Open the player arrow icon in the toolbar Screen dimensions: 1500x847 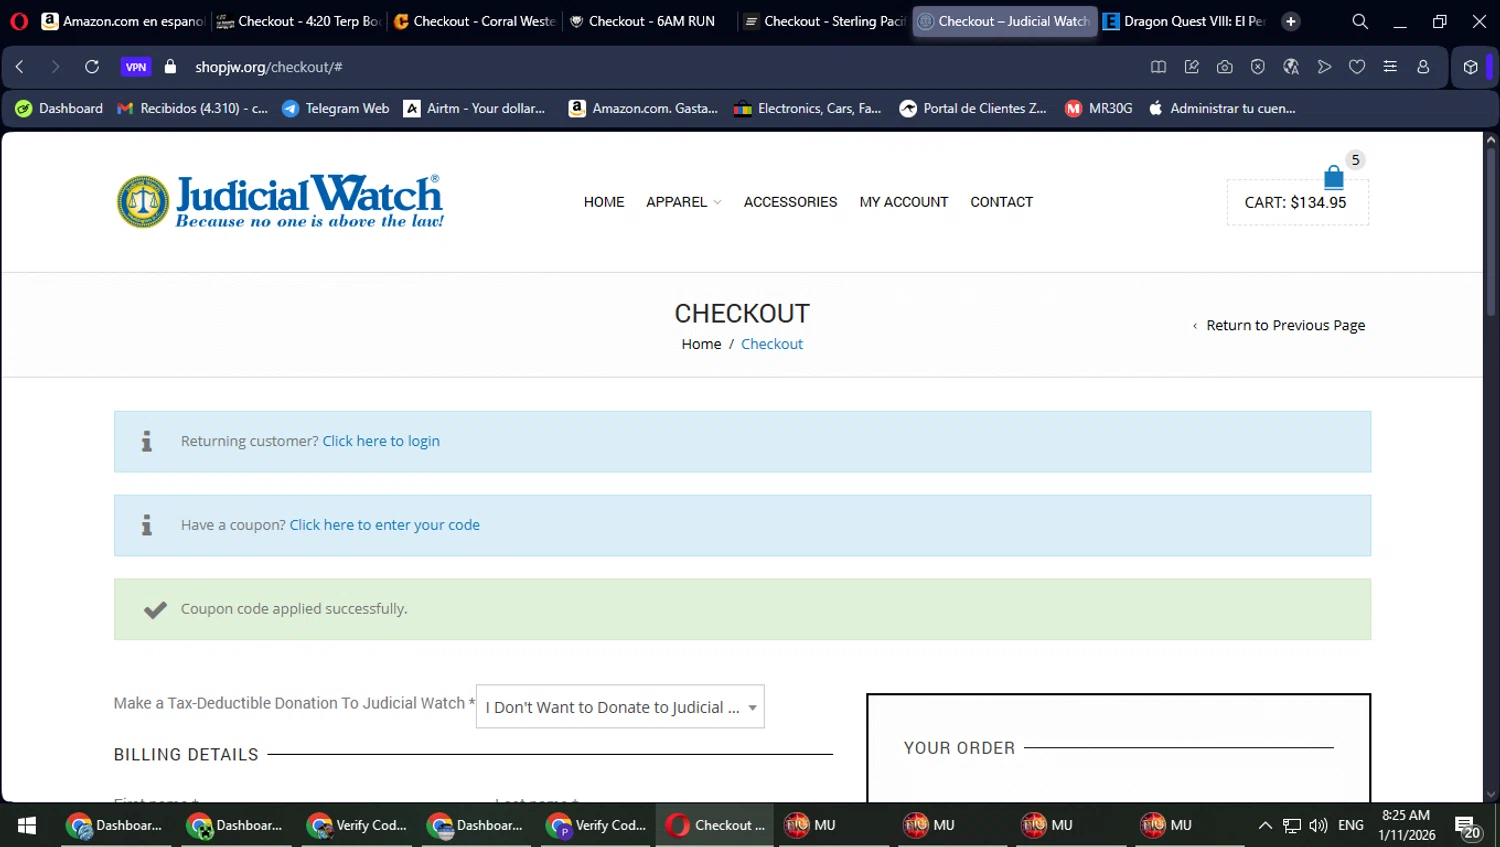click(x=1324, y=67)
